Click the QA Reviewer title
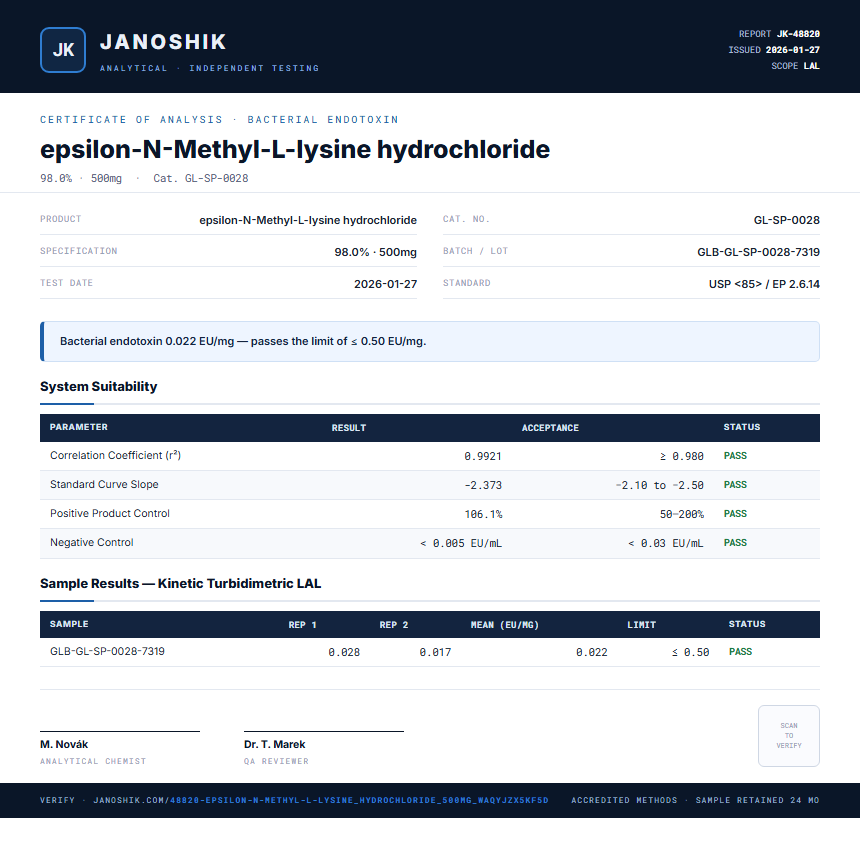The height and width of the screenshot is (846, 860). 276,762
